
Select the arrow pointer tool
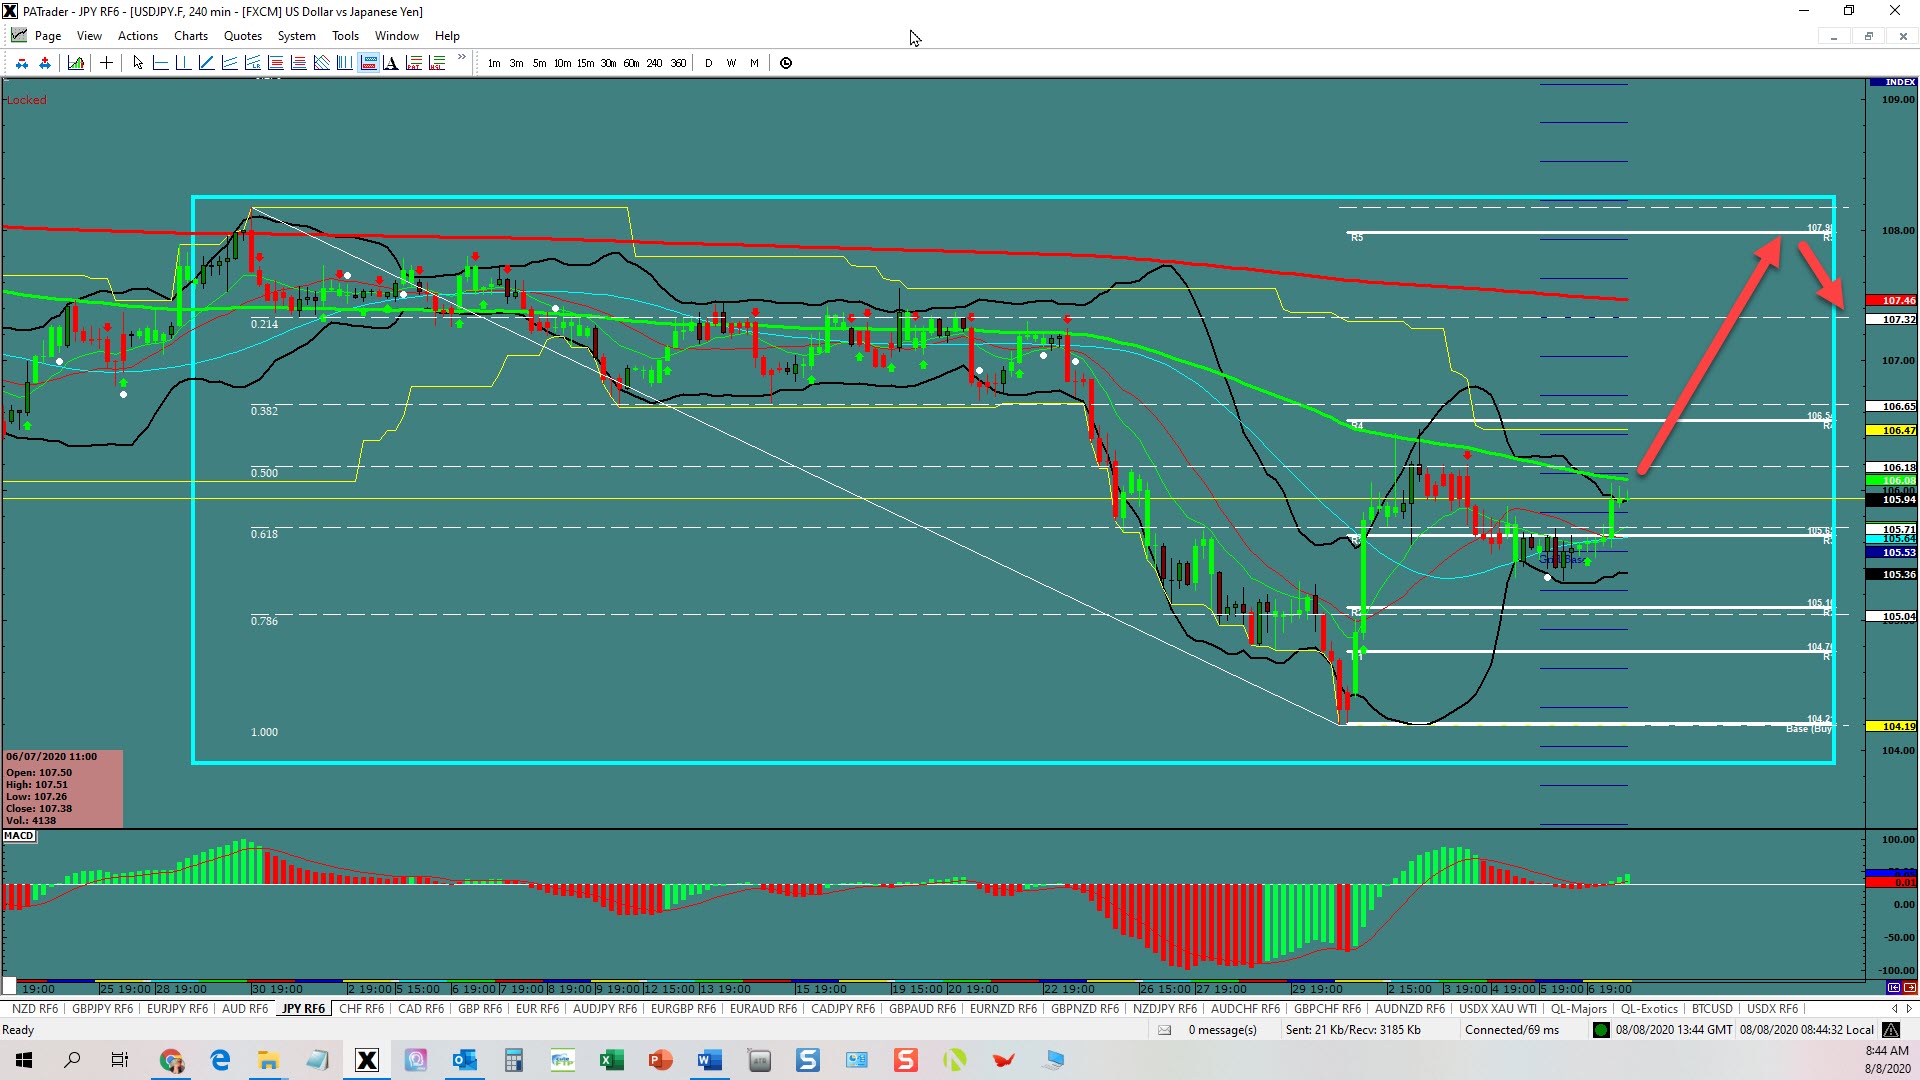(138, 63)
